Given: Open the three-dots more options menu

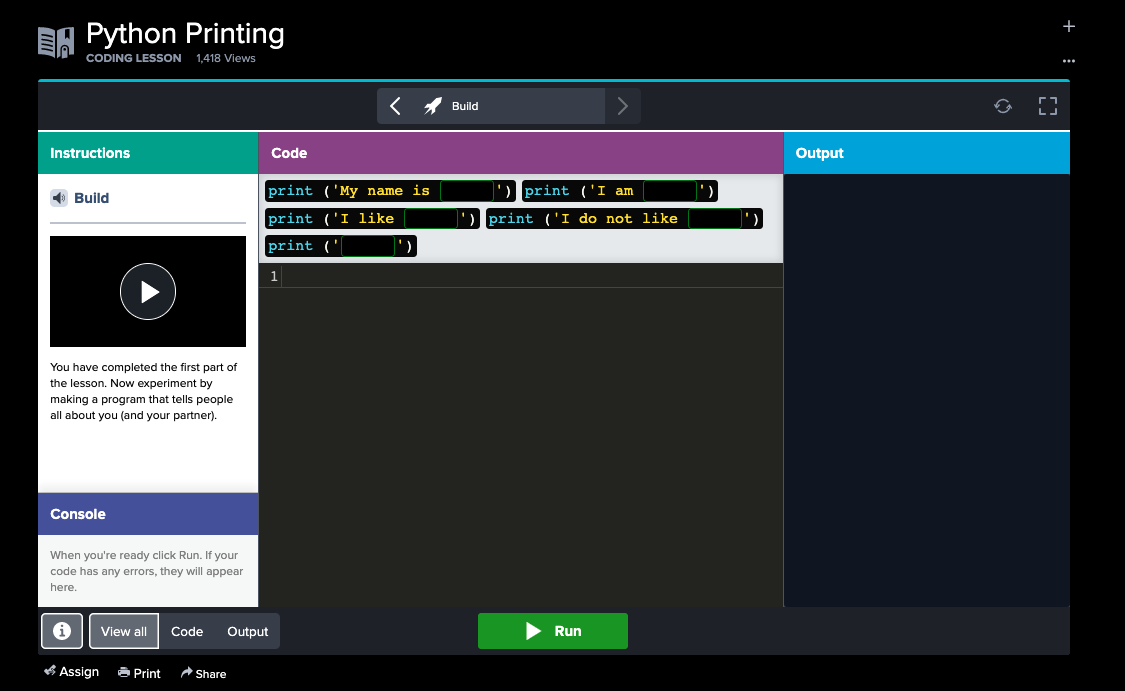Looking at the screenshot, I should (1068, 61).
